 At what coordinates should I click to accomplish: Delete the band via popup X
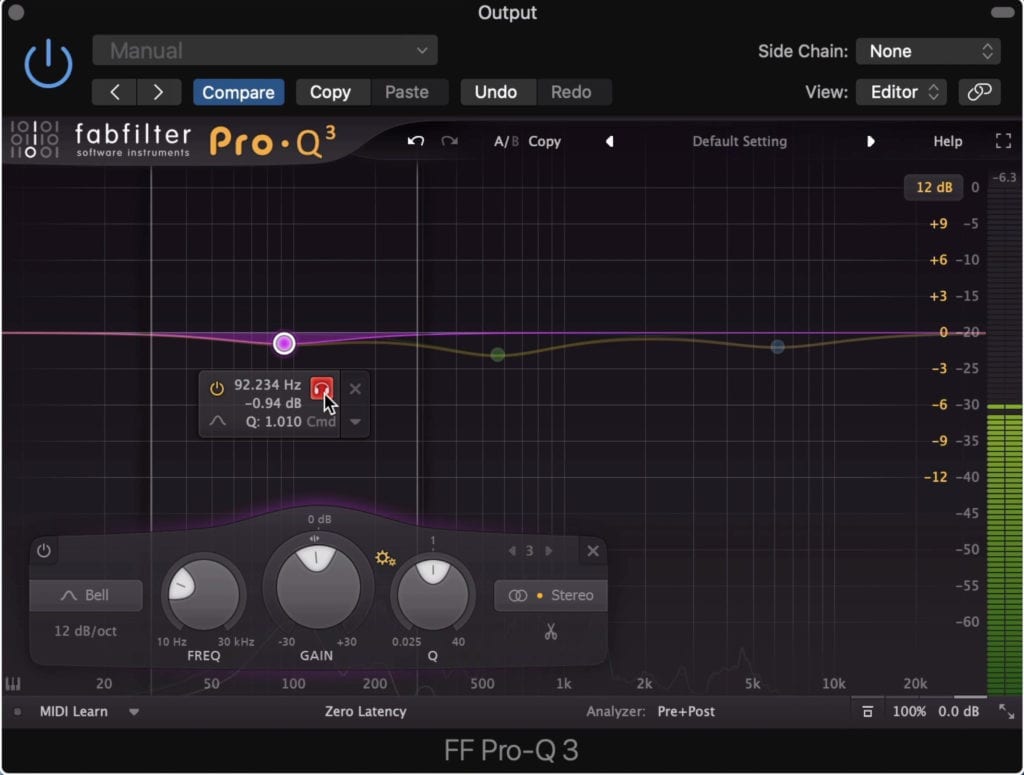point(355,389)
